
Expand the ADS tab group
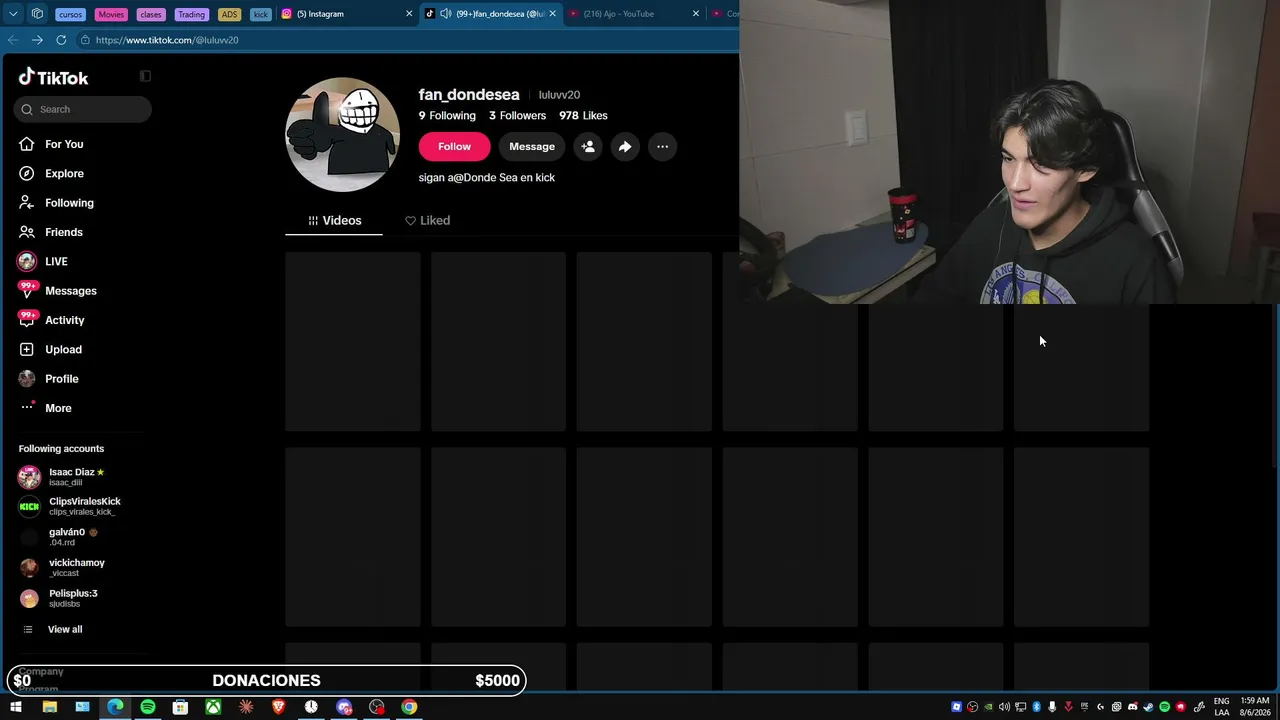click(x=229, y=14)
